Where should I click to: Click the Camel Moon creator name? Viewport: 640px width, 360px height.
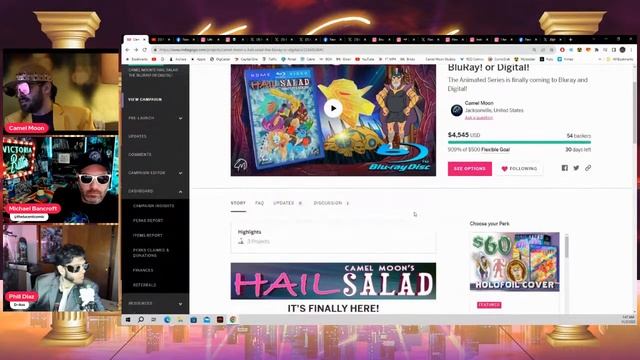point(479,103)
